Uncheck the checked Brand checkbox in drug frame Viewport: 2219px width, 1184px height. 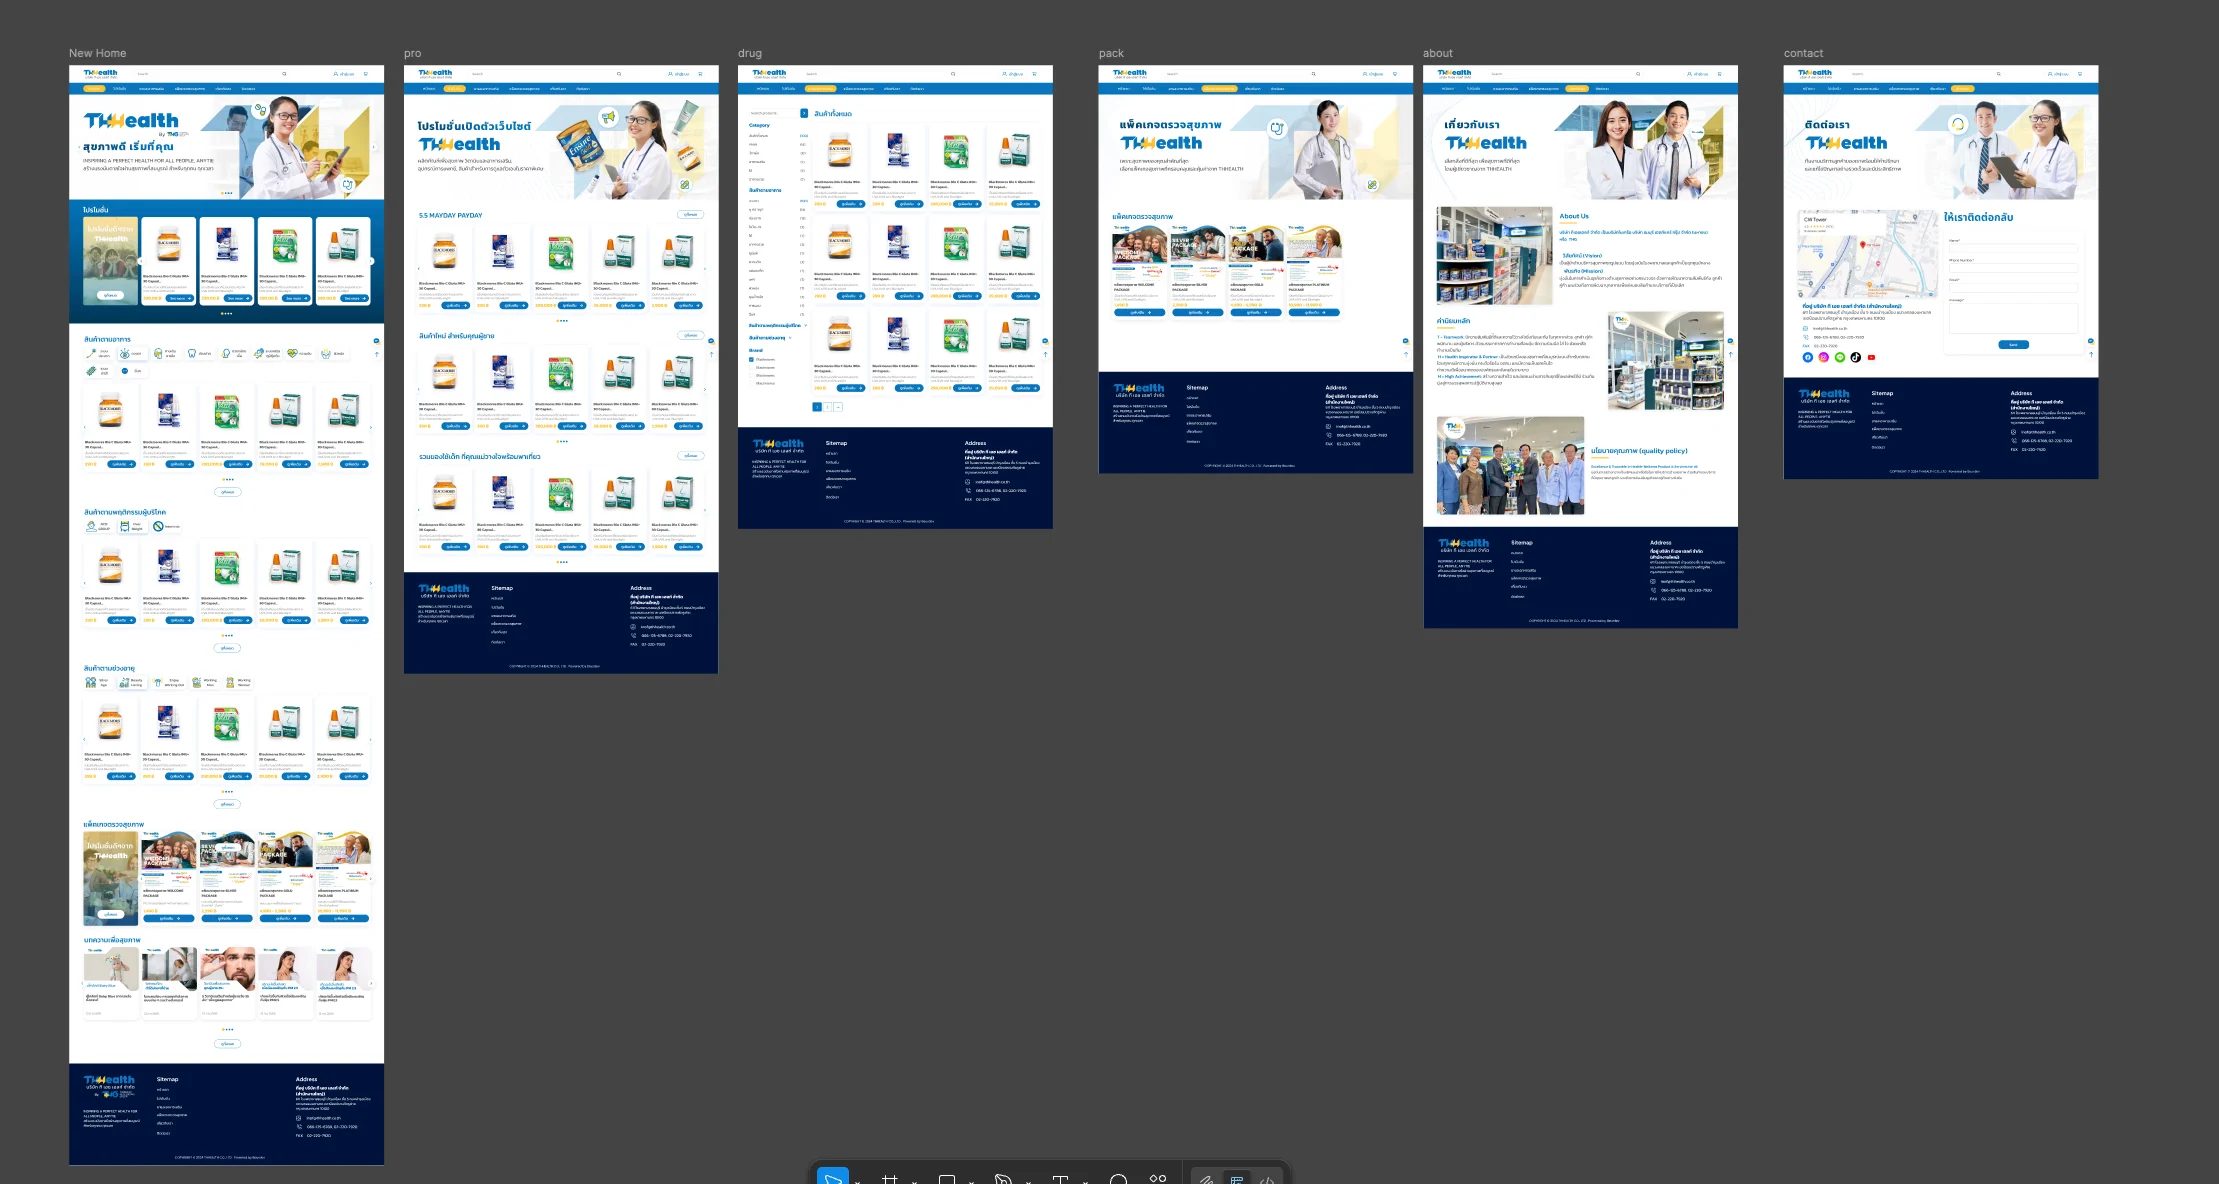tap(752, 359)
